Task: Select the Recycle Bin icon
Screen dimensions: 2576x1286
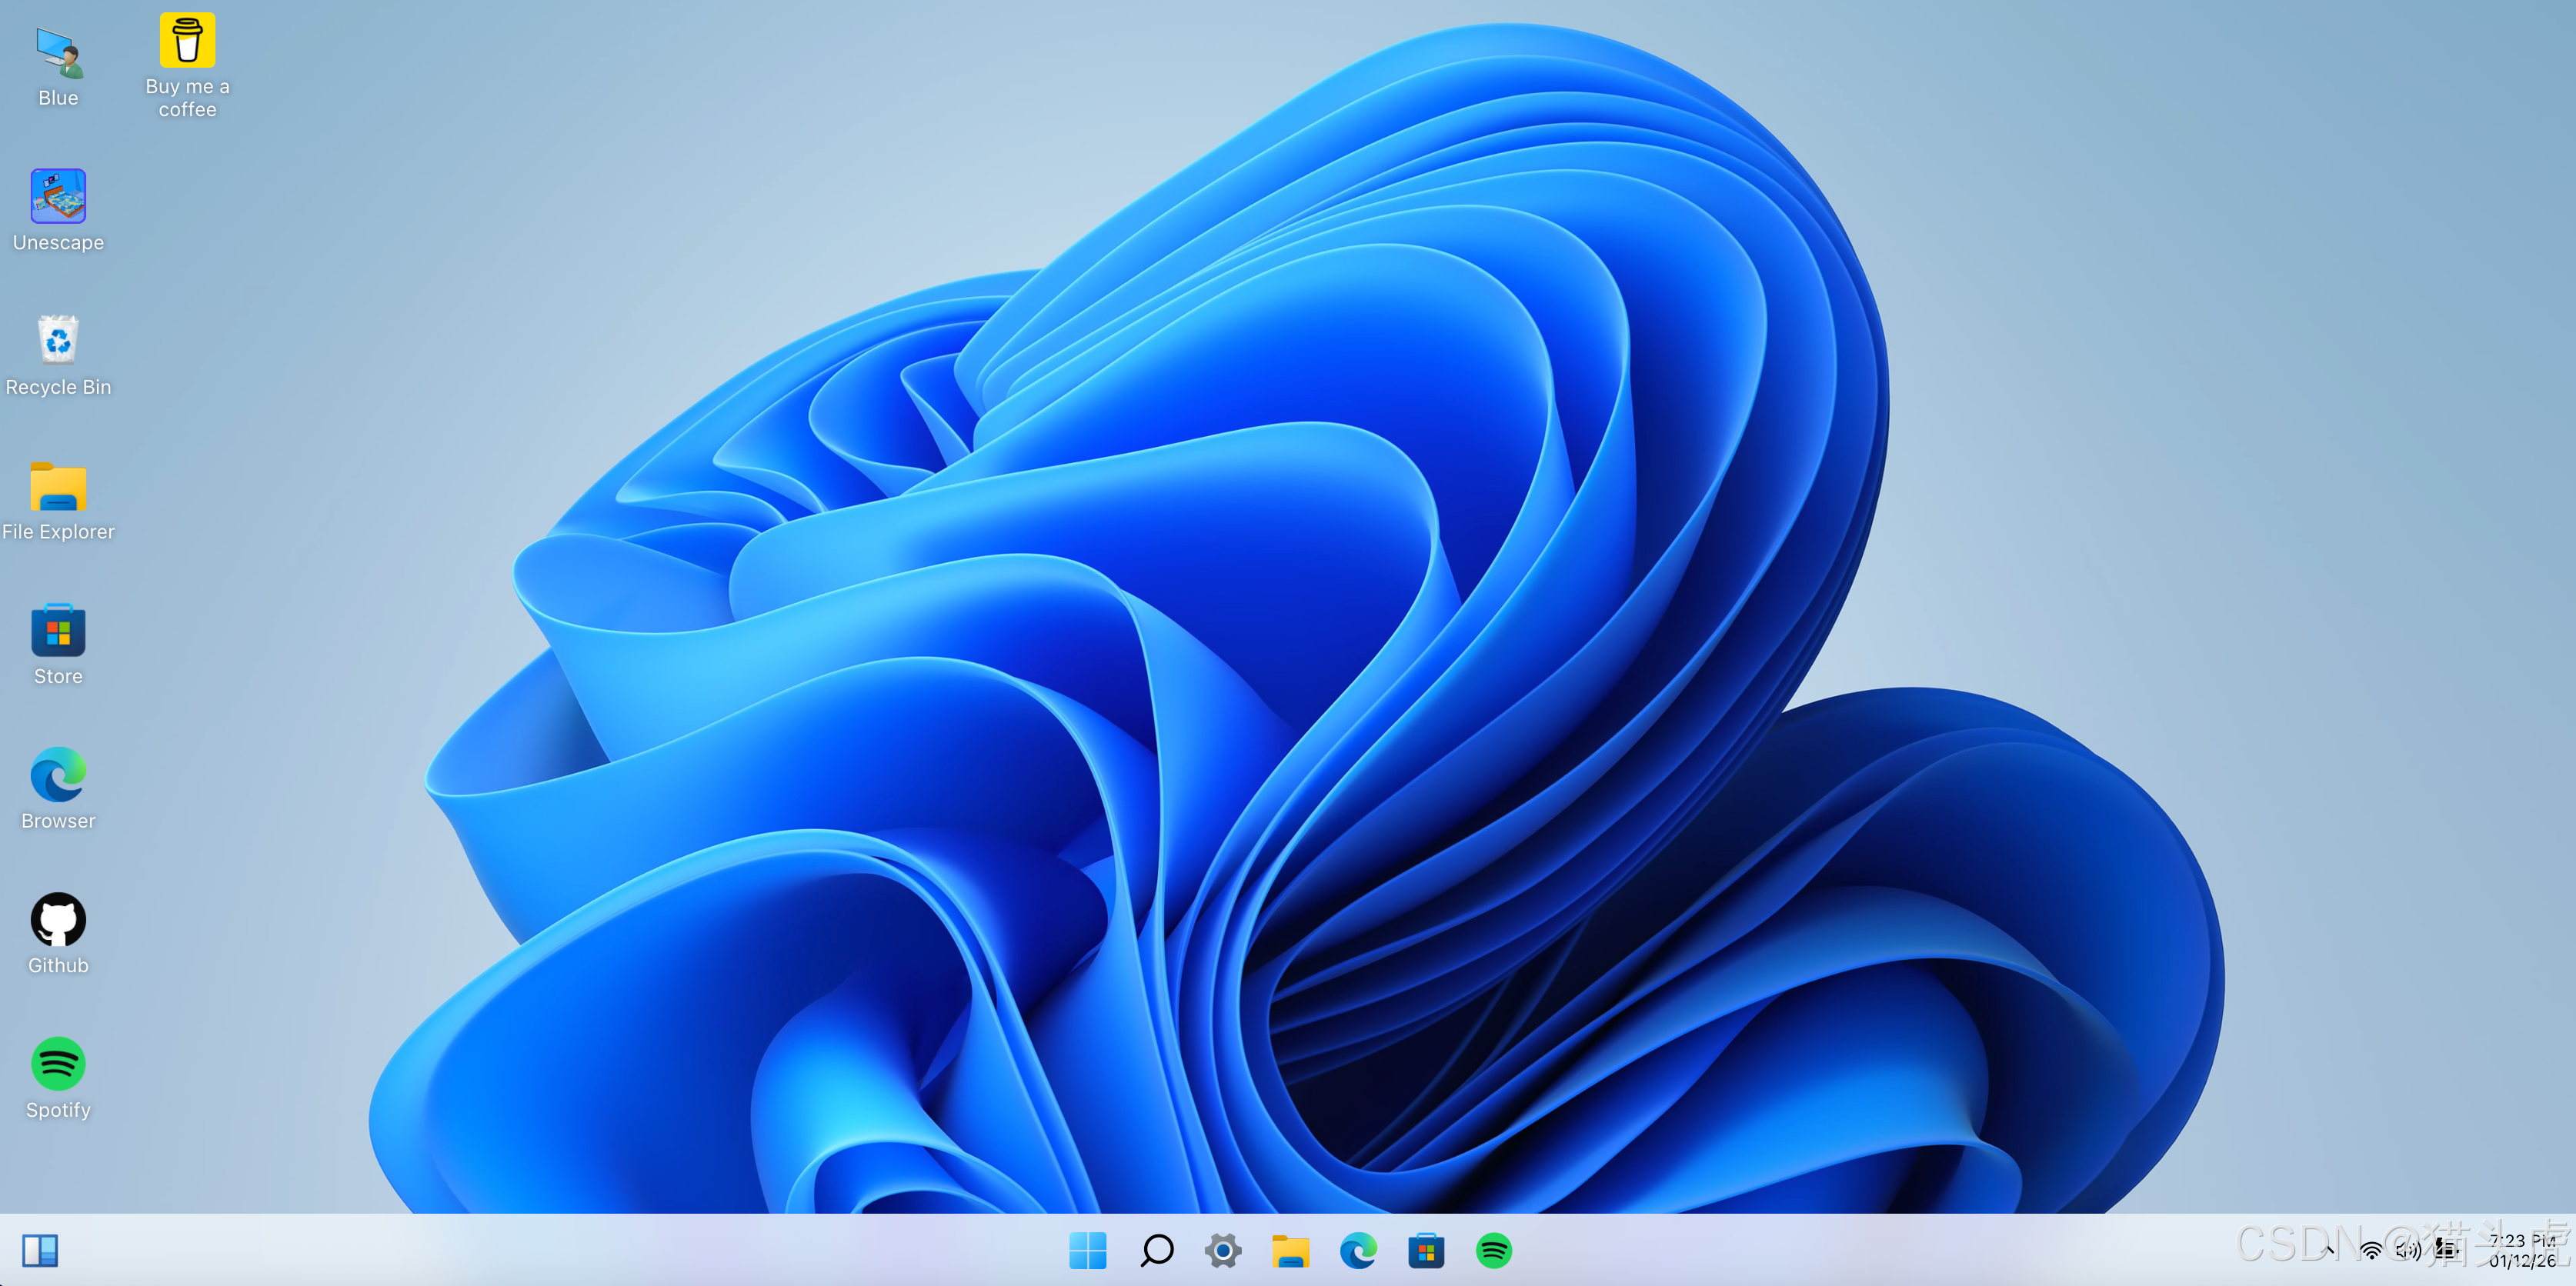Action: point(58,341)
